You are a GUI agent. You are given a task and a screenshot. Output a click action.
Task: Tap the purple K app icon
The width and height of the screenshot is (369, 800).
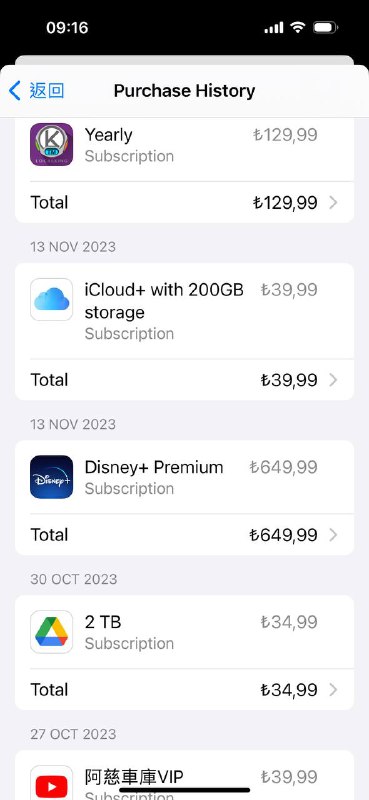pyautogui.click(x=52, y=144)
